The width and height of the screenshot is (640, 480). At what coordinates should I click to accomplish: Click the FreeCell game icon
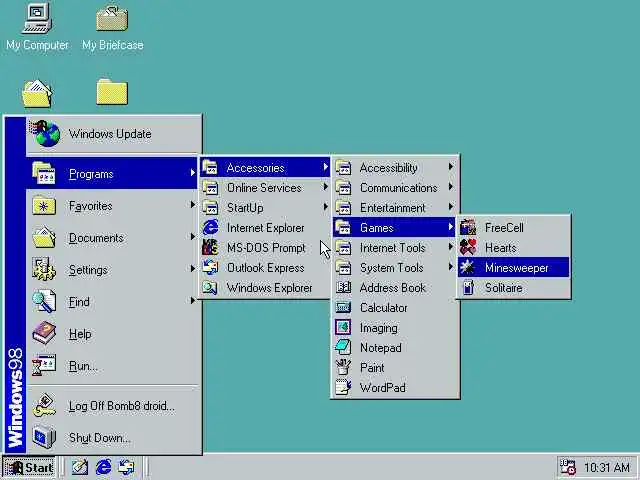point(468,227)
